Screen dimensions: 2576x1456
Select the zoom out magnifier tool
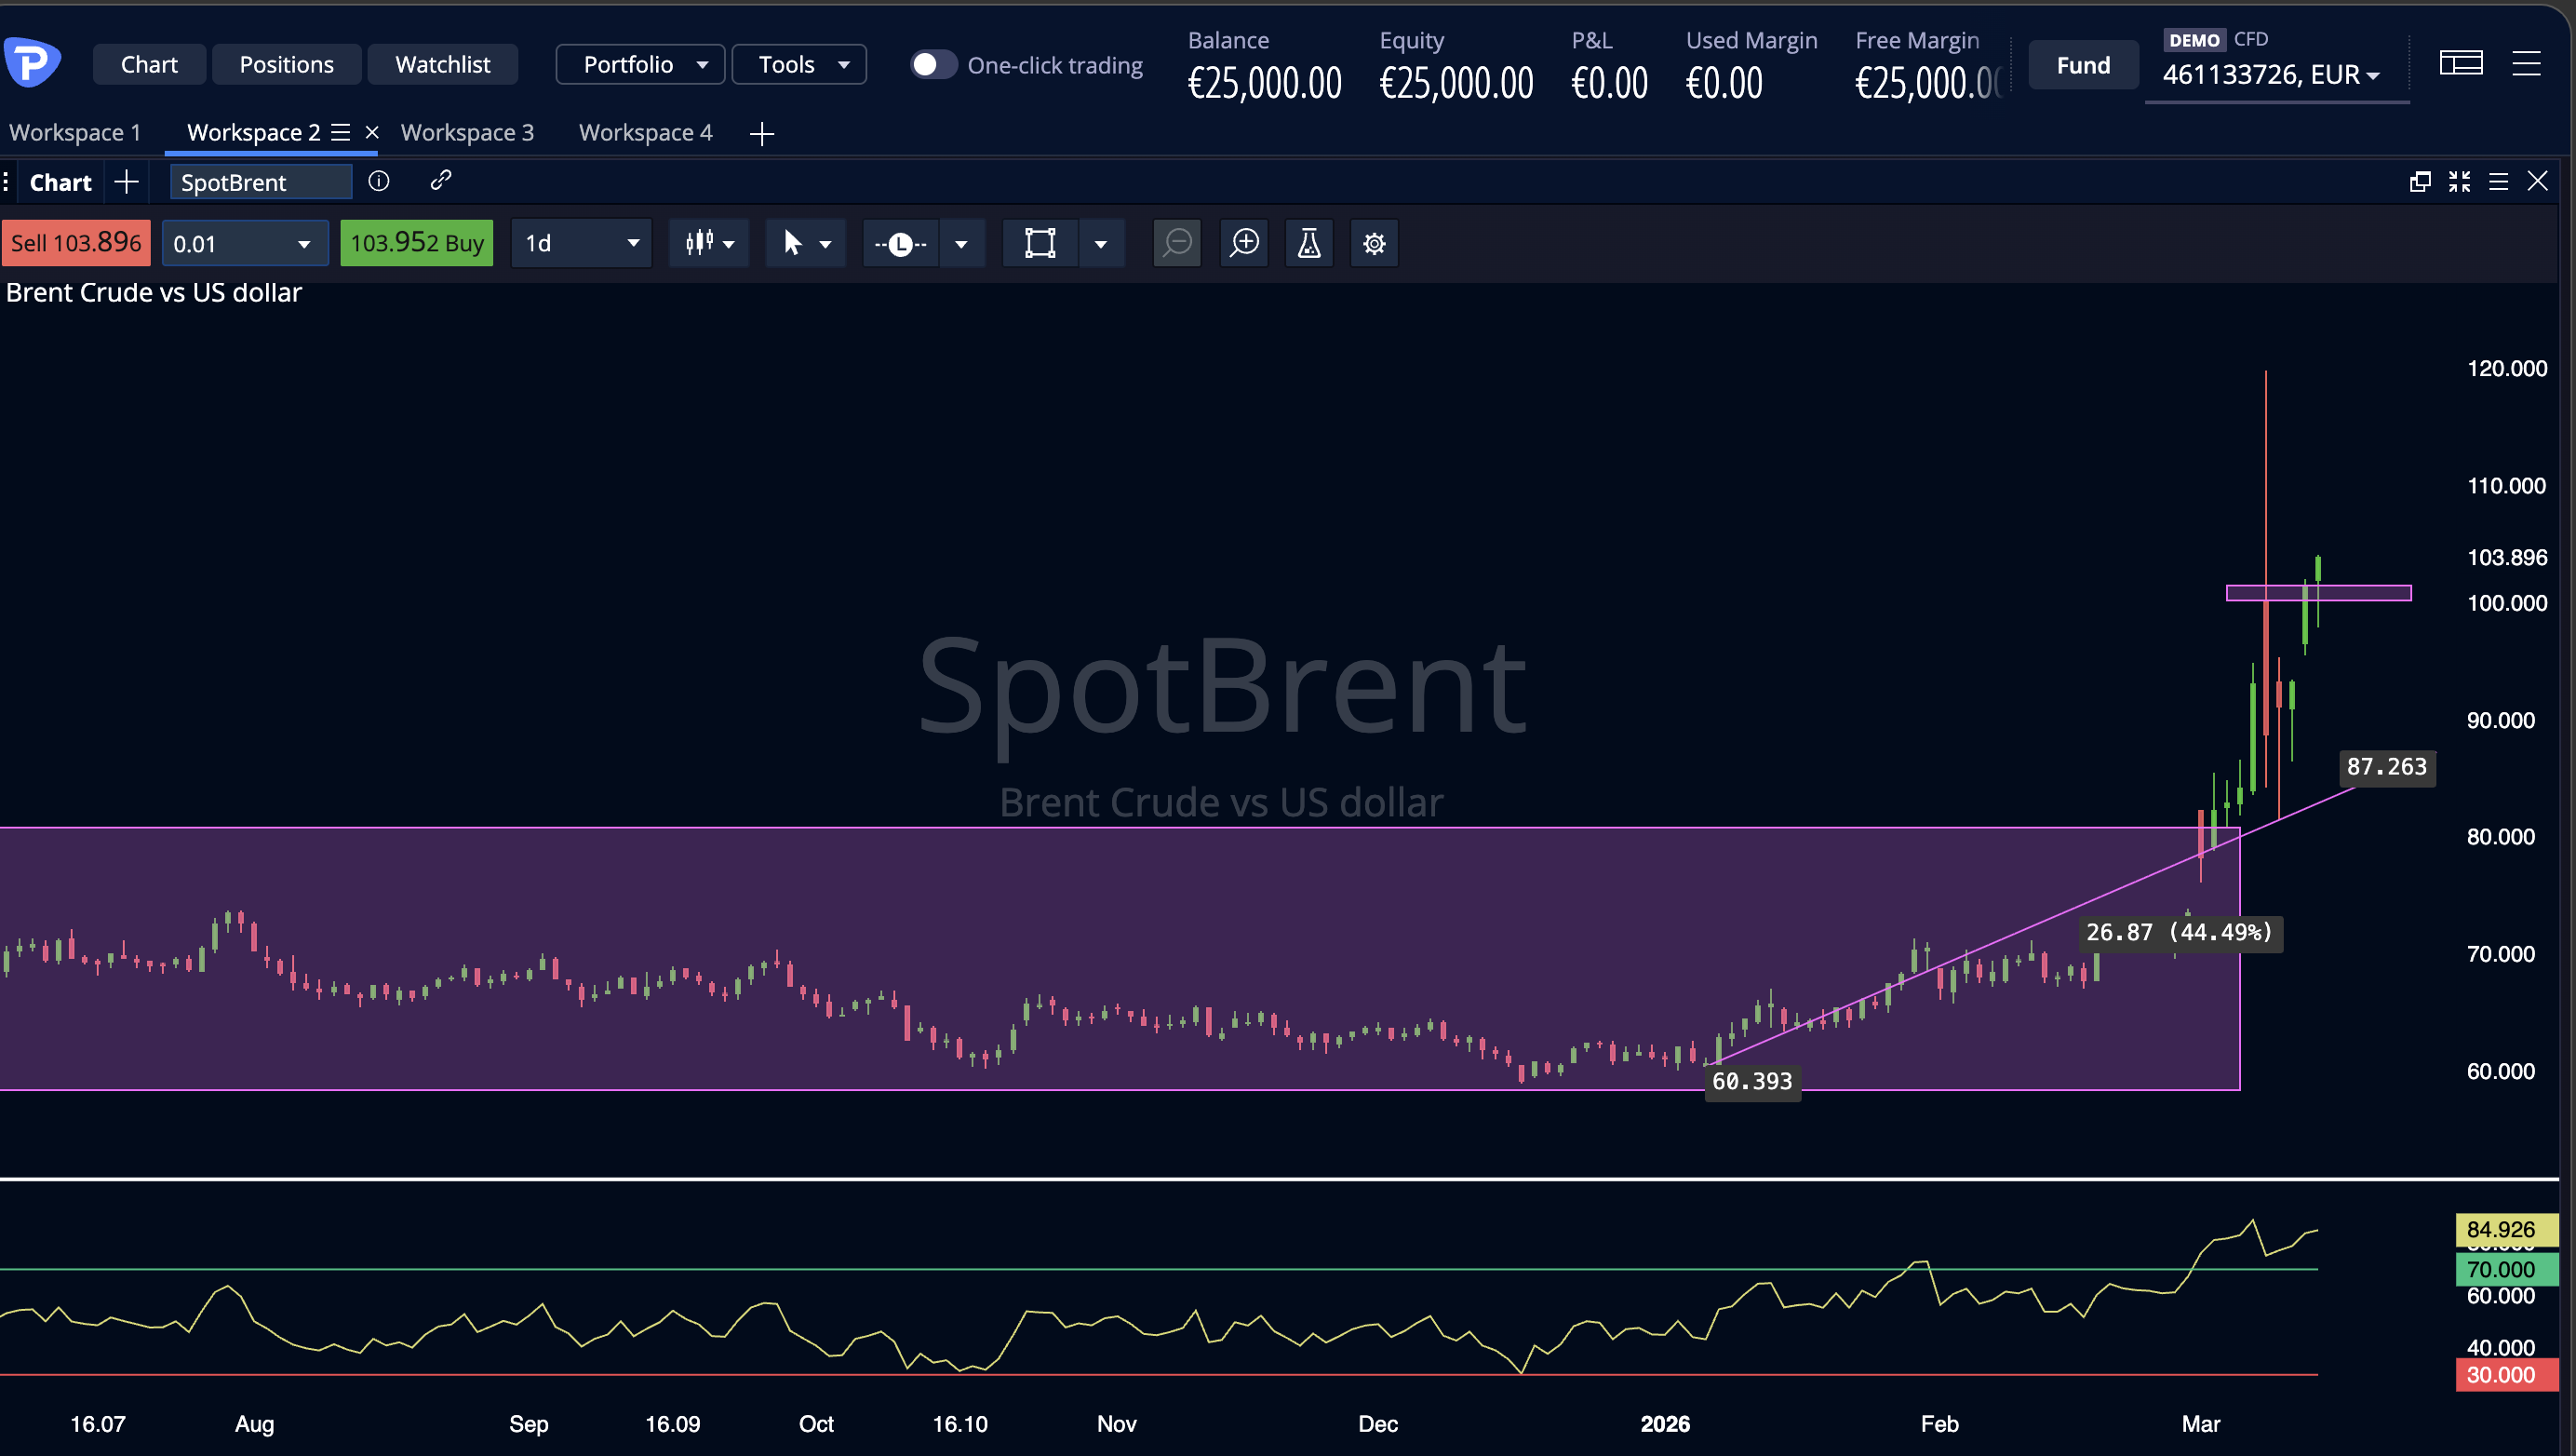pyautogui.click(x=1177, y=243)
